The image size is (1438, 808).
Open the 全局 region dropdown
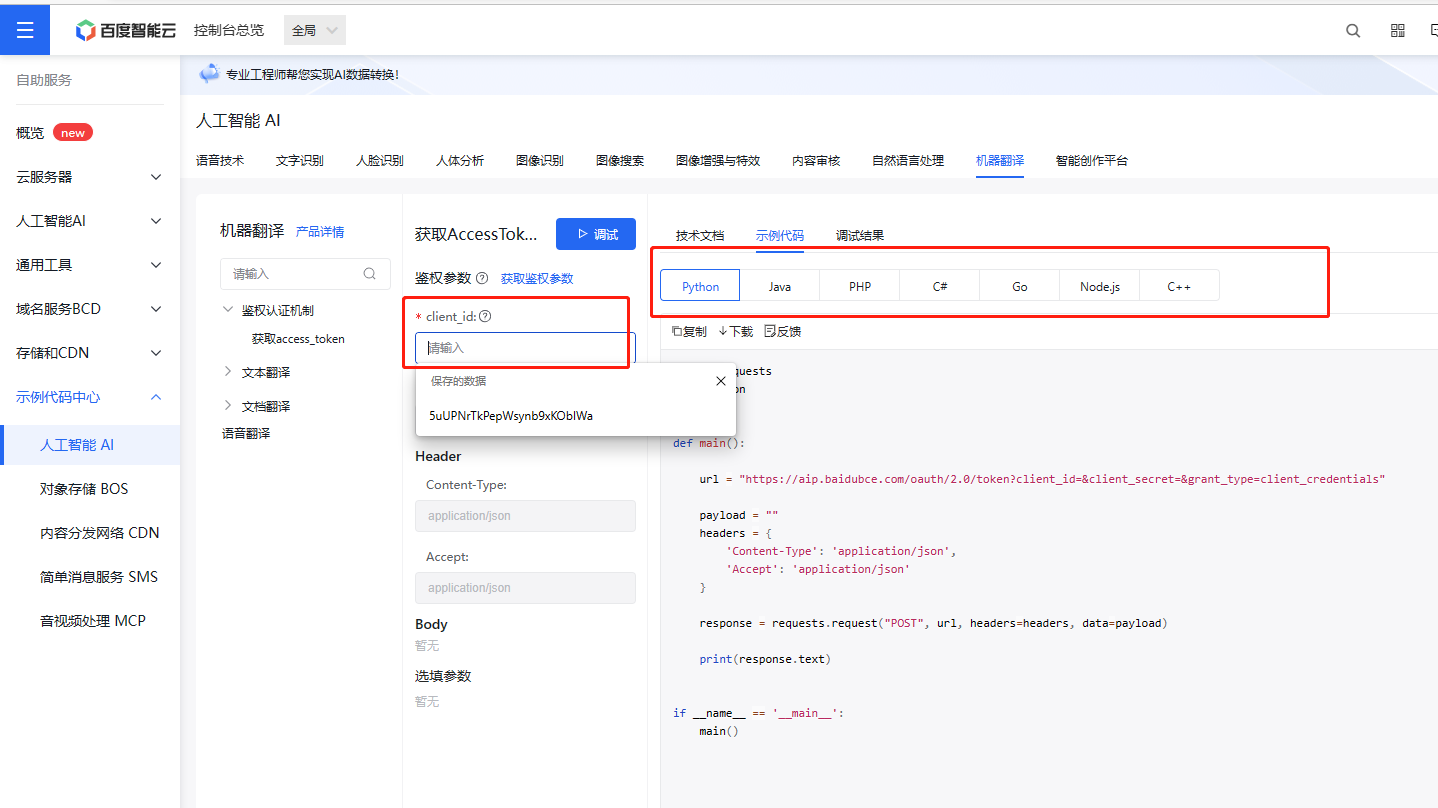tap(314, 30)
